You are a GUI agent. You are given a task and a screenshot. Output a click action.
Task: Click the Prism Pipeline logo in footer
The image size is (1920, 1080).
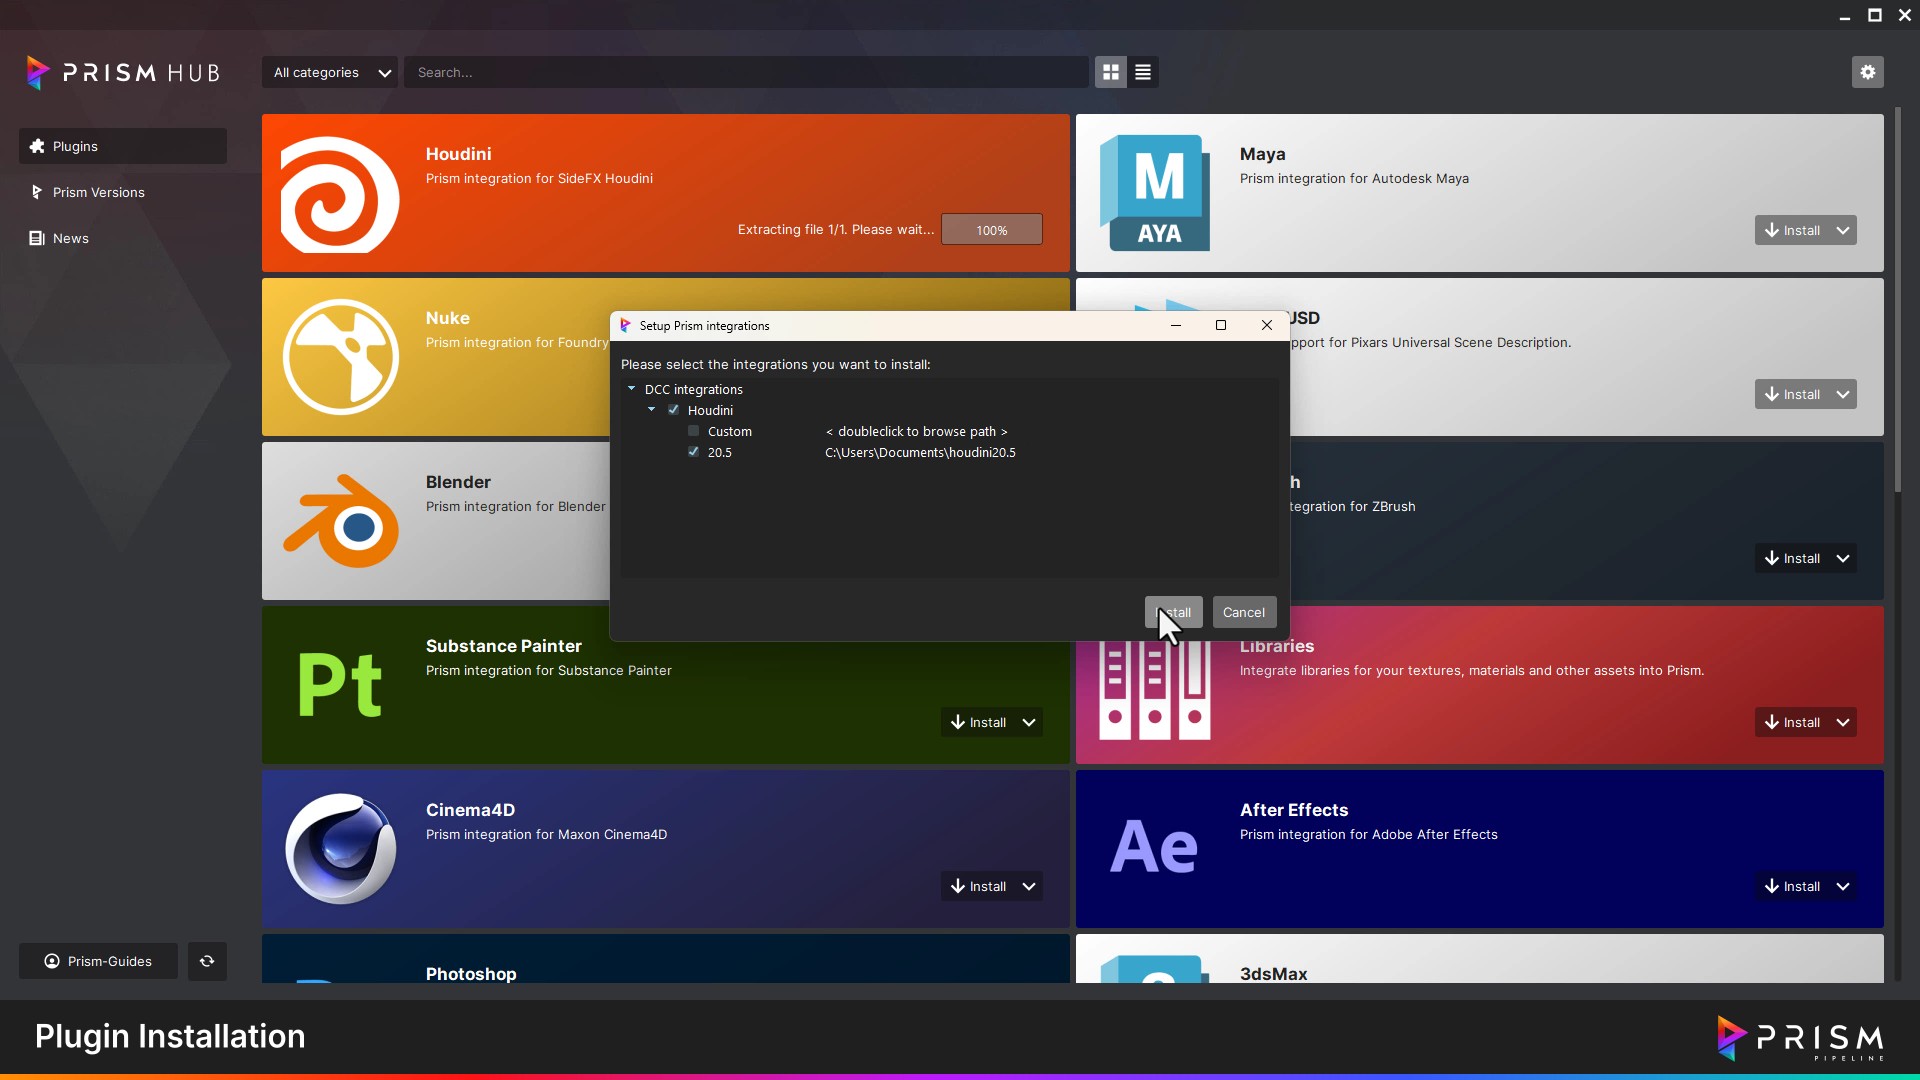1800,1039
